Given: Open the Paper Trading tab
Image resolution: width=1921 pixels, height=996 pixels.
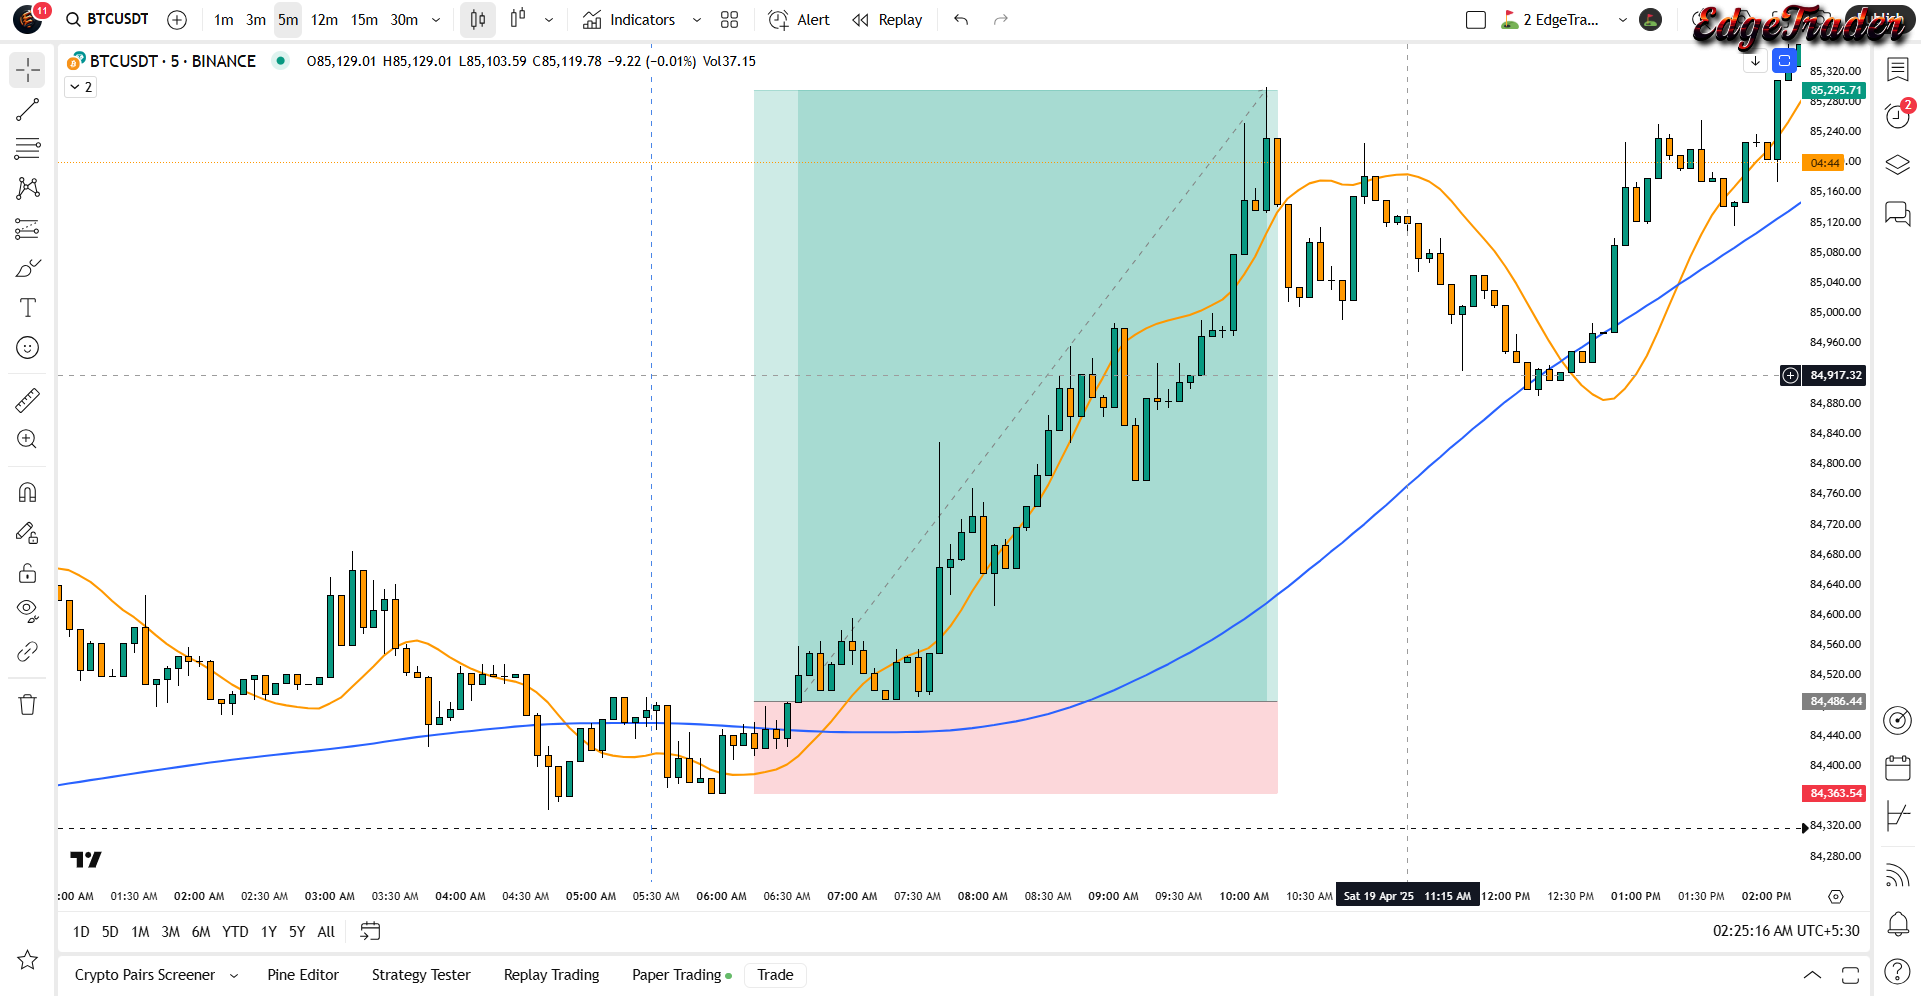Looking at the screenshot, I should tap(681, 975).
